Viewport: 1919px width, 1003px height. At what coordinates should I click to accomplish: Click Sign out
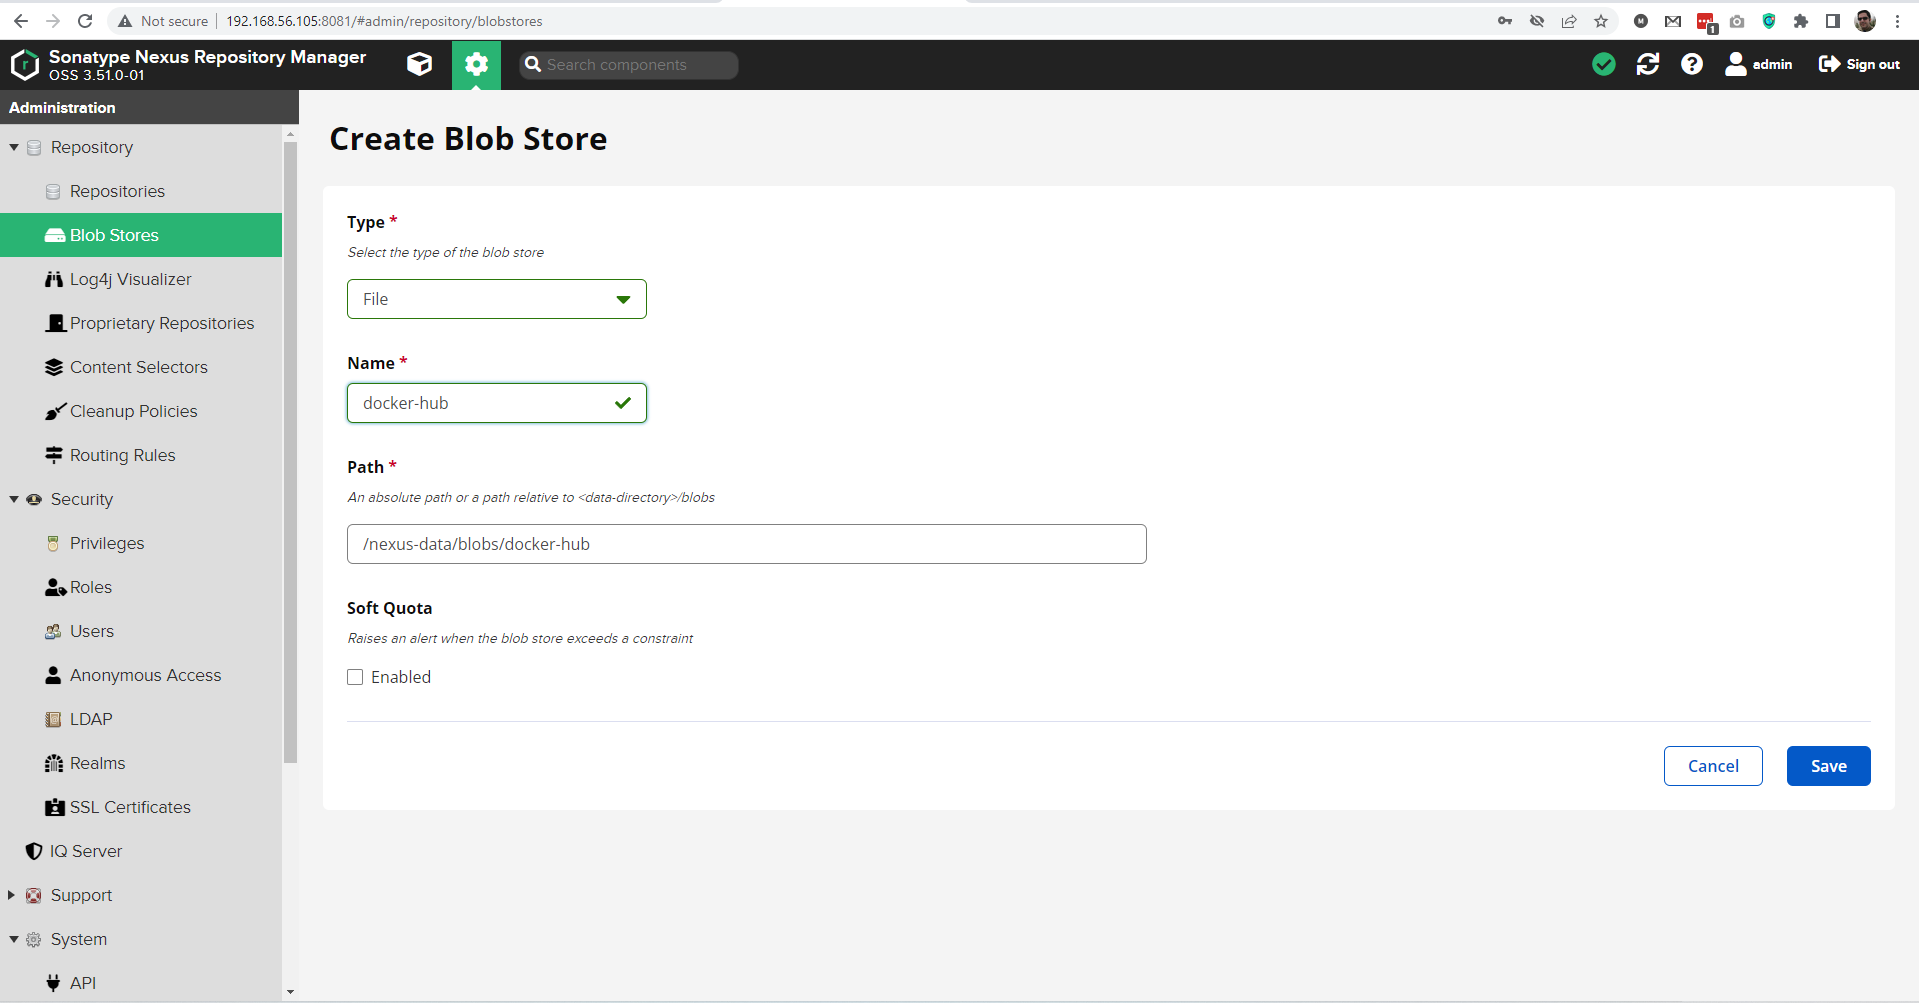(1859, 65)
